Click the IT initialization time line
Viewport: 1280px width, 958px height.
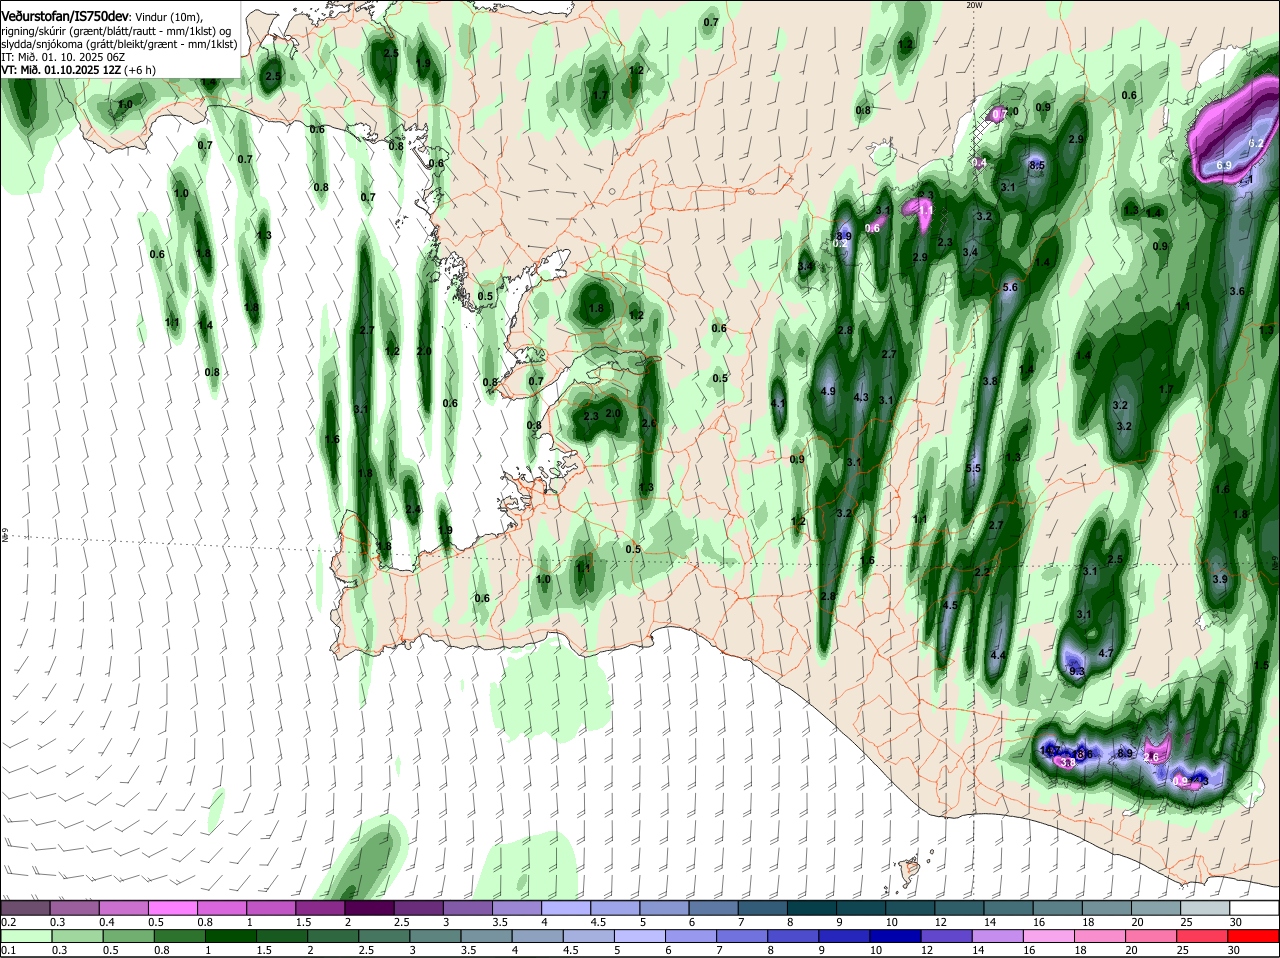click(62, 57)
